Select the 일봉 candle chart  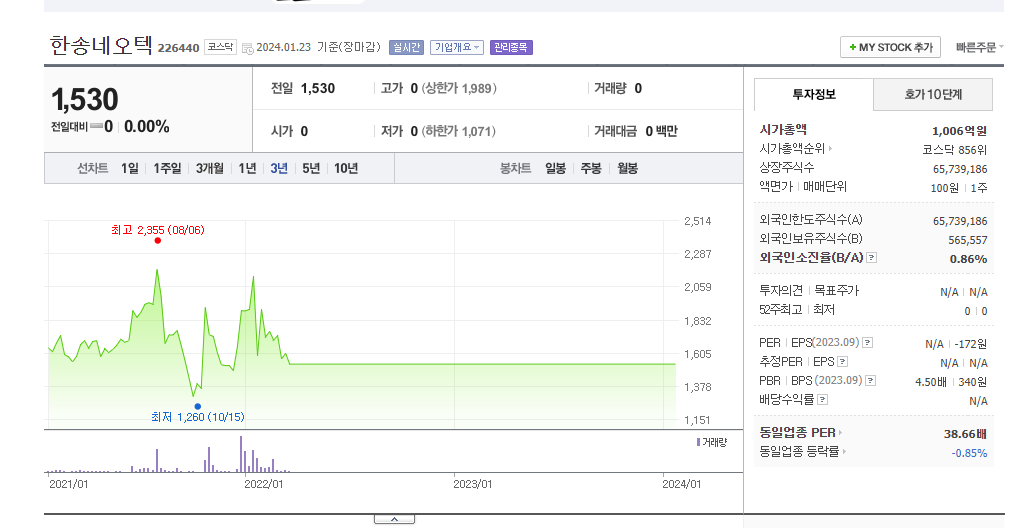point(555,169)
